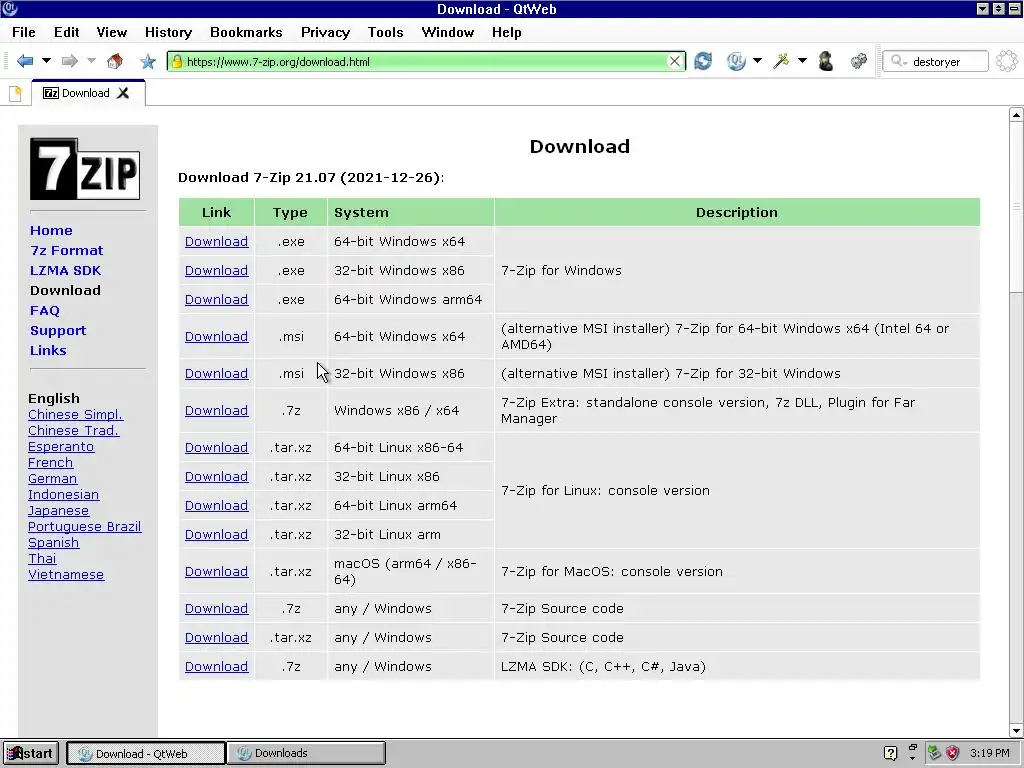The image size is (1024, 768).
Task: Open a new tab with page icon
Action: 15,93
